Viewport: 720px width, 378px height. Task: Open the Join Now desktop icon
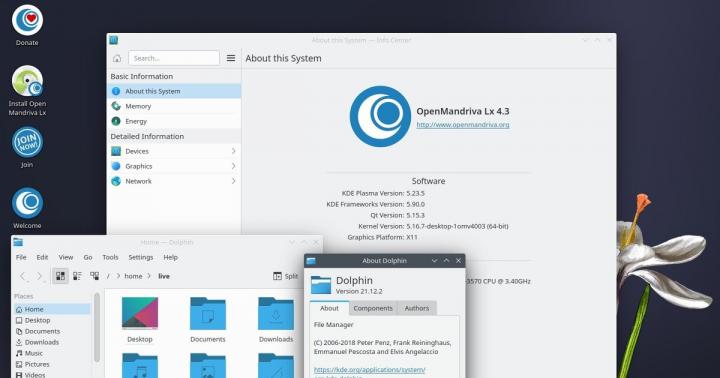(27, 142)
